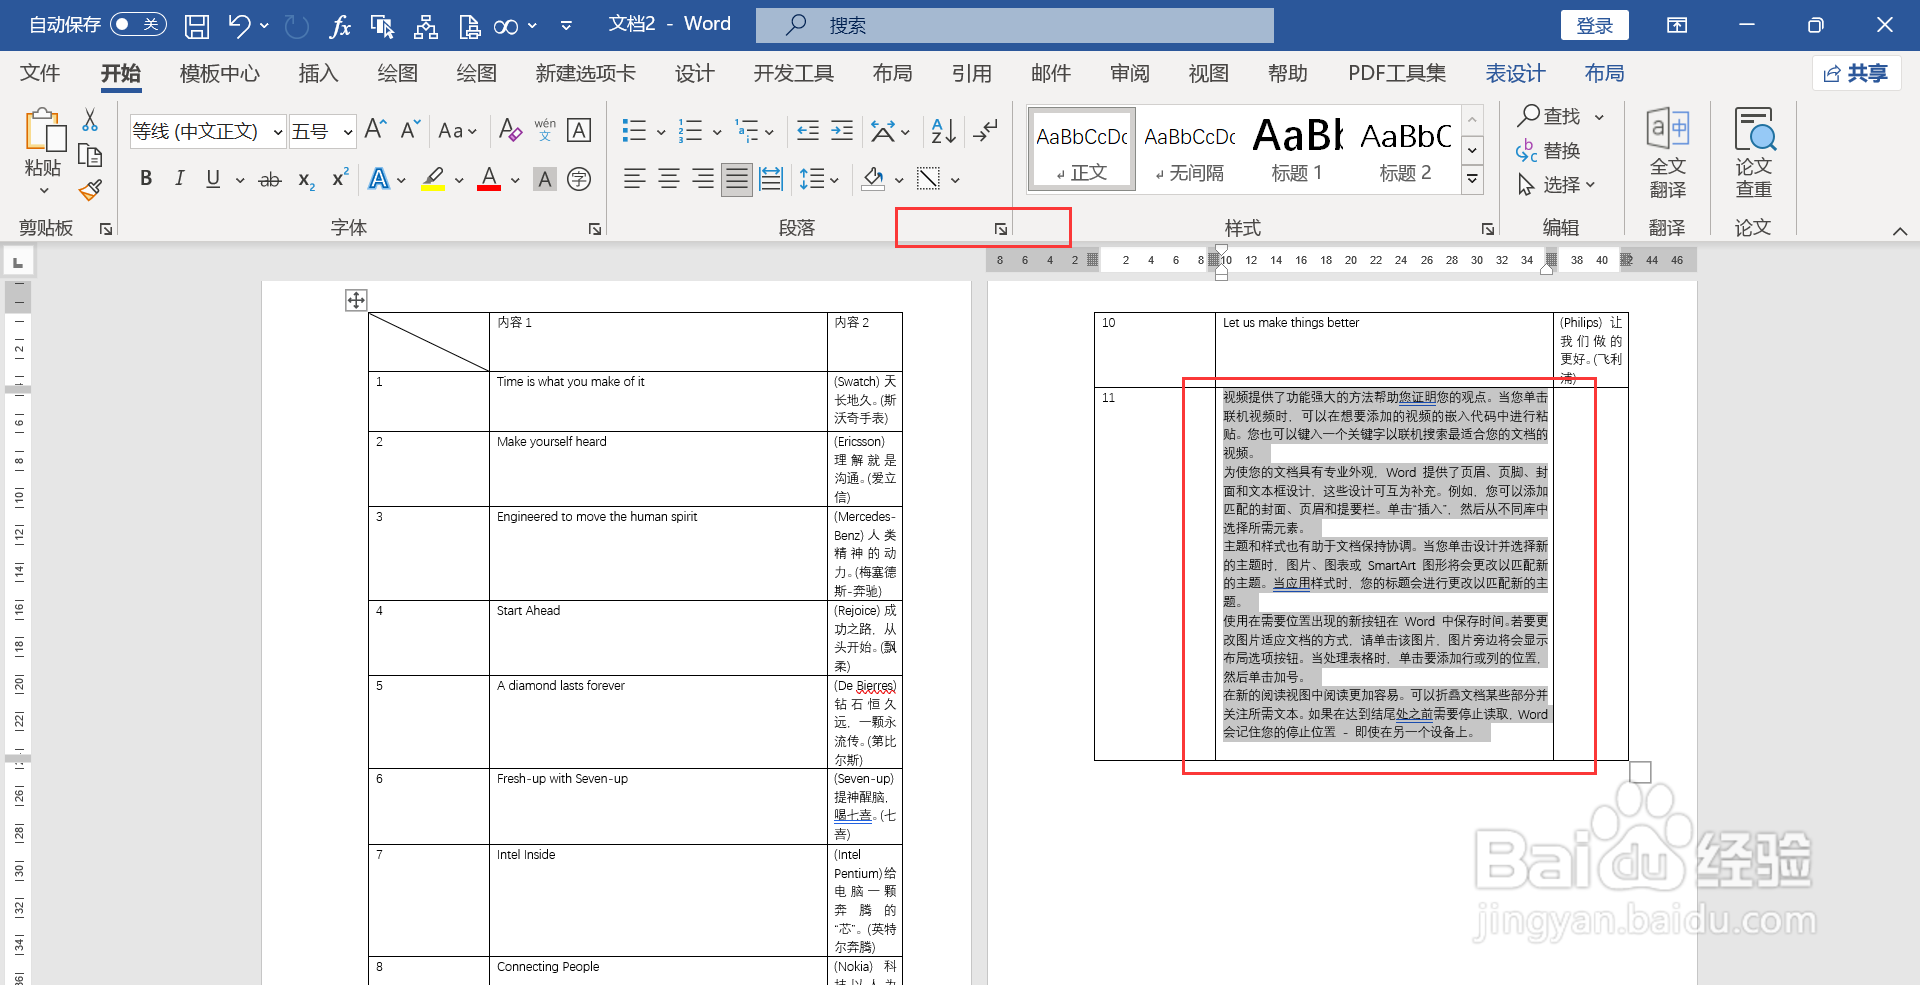Apply subscript formatting
1920x985 pixels.
pyautogui.click(x=306, y=180)
